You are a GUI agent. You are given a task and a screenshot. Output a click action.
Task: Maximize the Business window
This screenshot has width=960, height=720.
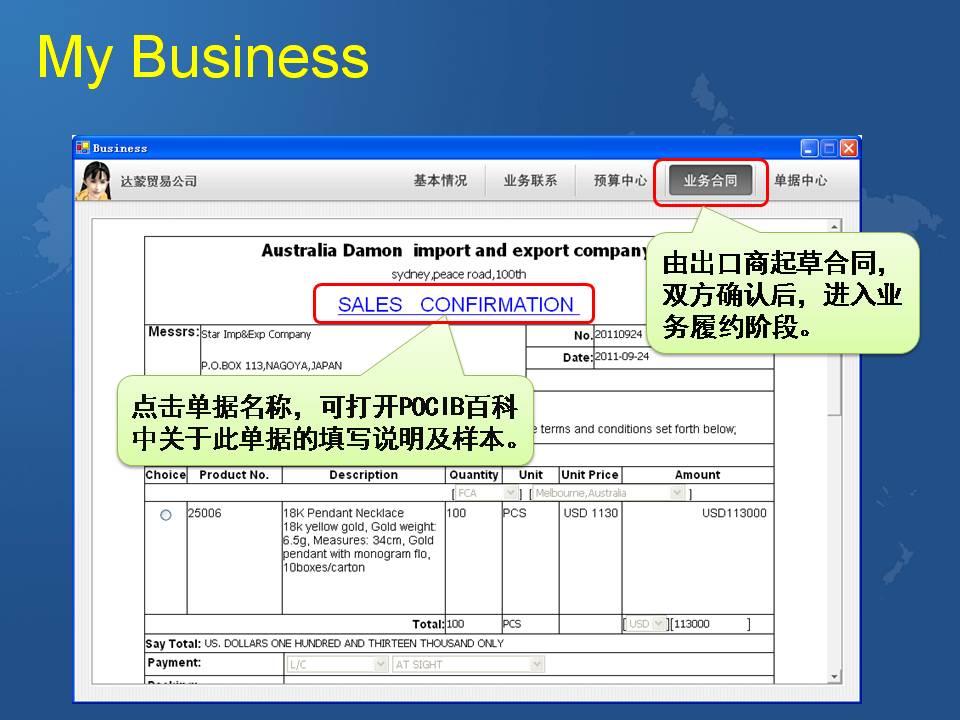click(829, 148)
